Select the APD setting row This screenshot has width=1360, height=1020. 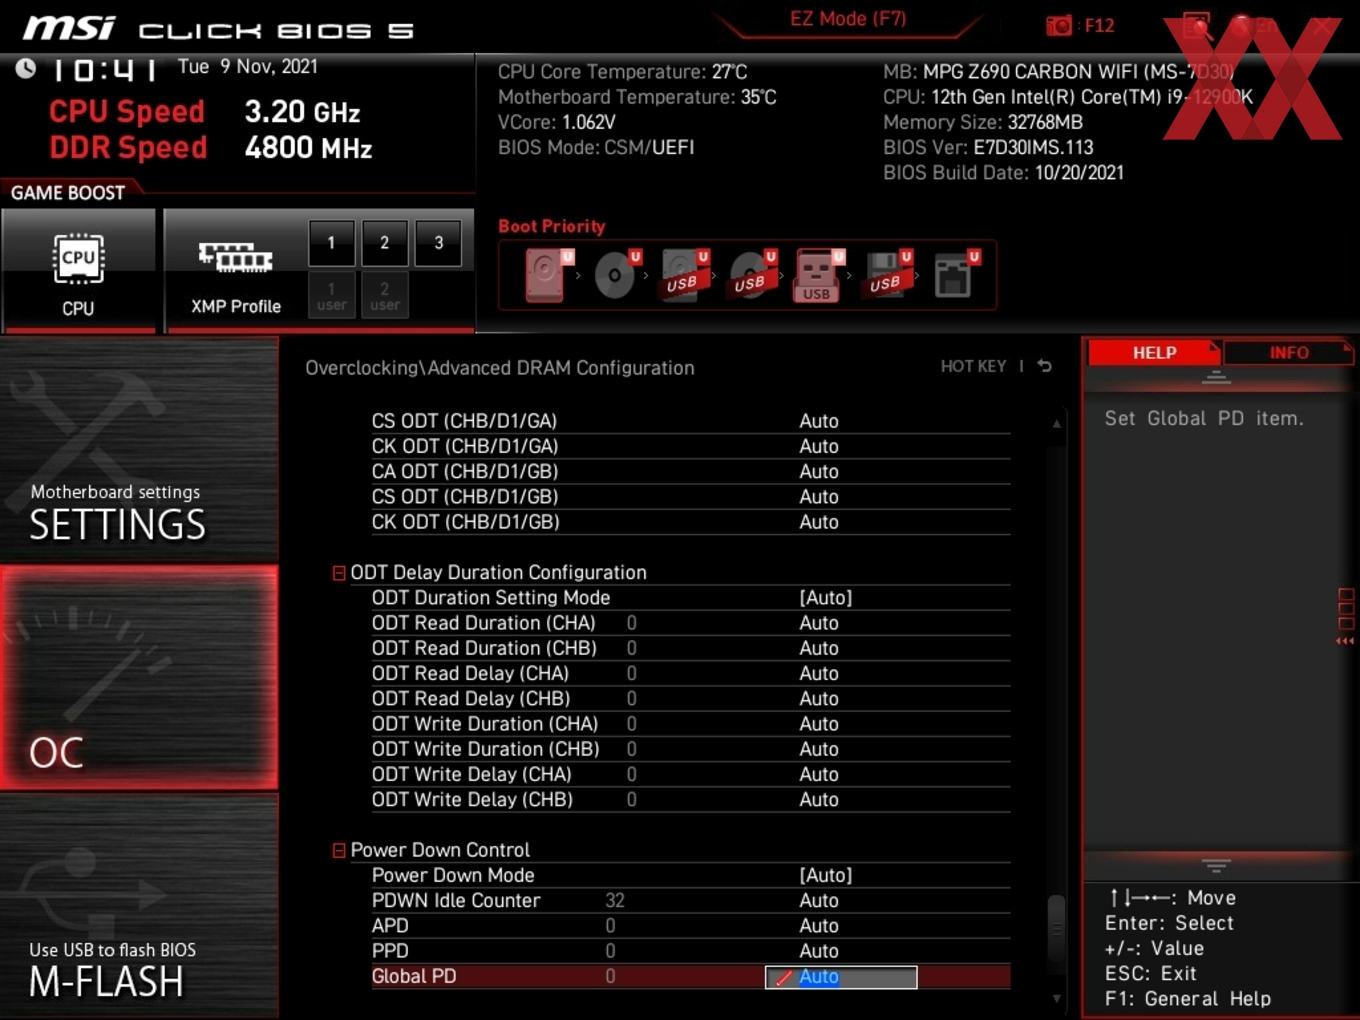point(690,926)
